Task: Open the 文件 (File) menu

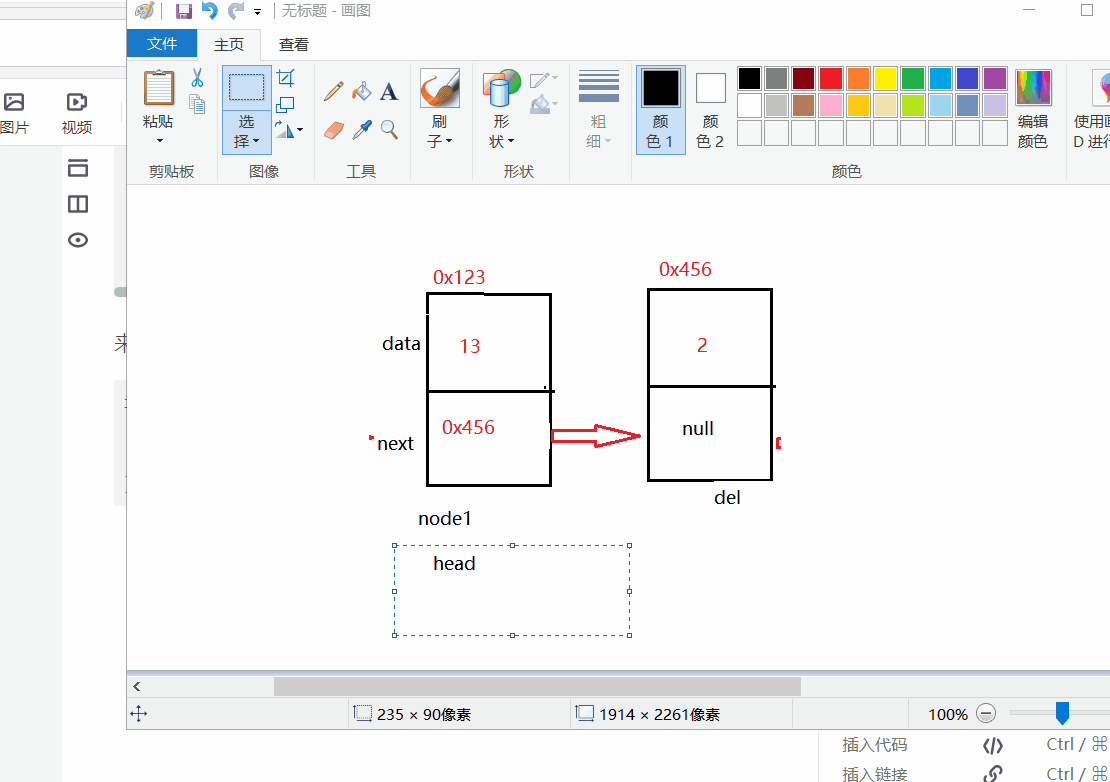Action: tap(161, 44)
